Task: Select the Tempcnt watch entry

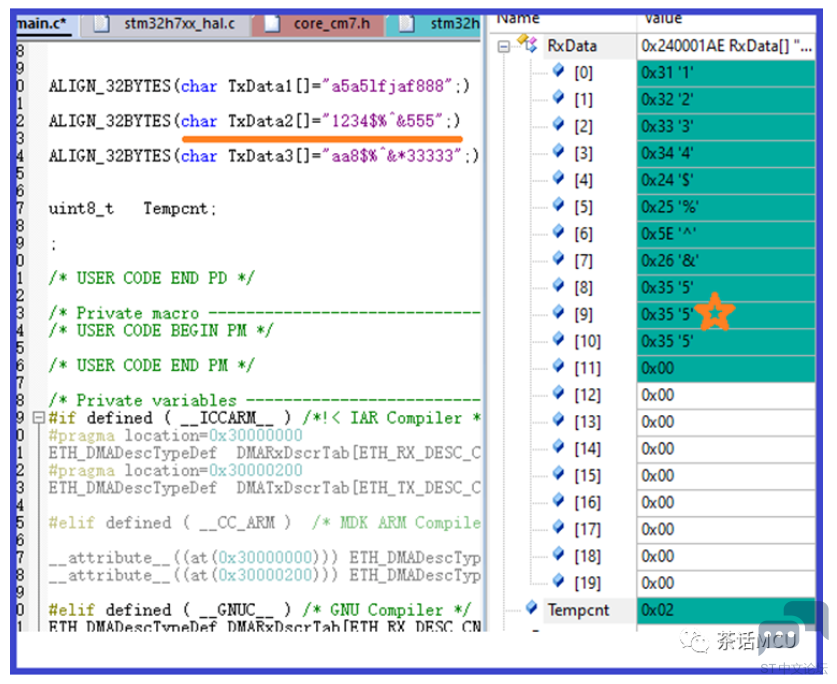Action: tap(578, 610)
